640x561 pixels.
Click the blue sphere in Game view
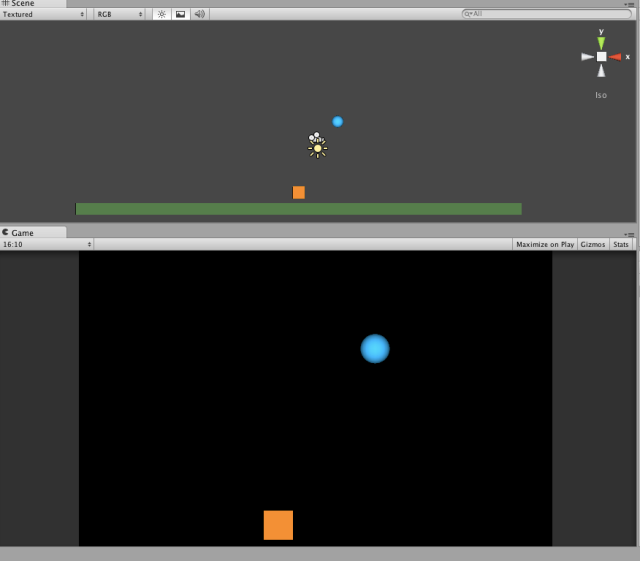point(375,349)
